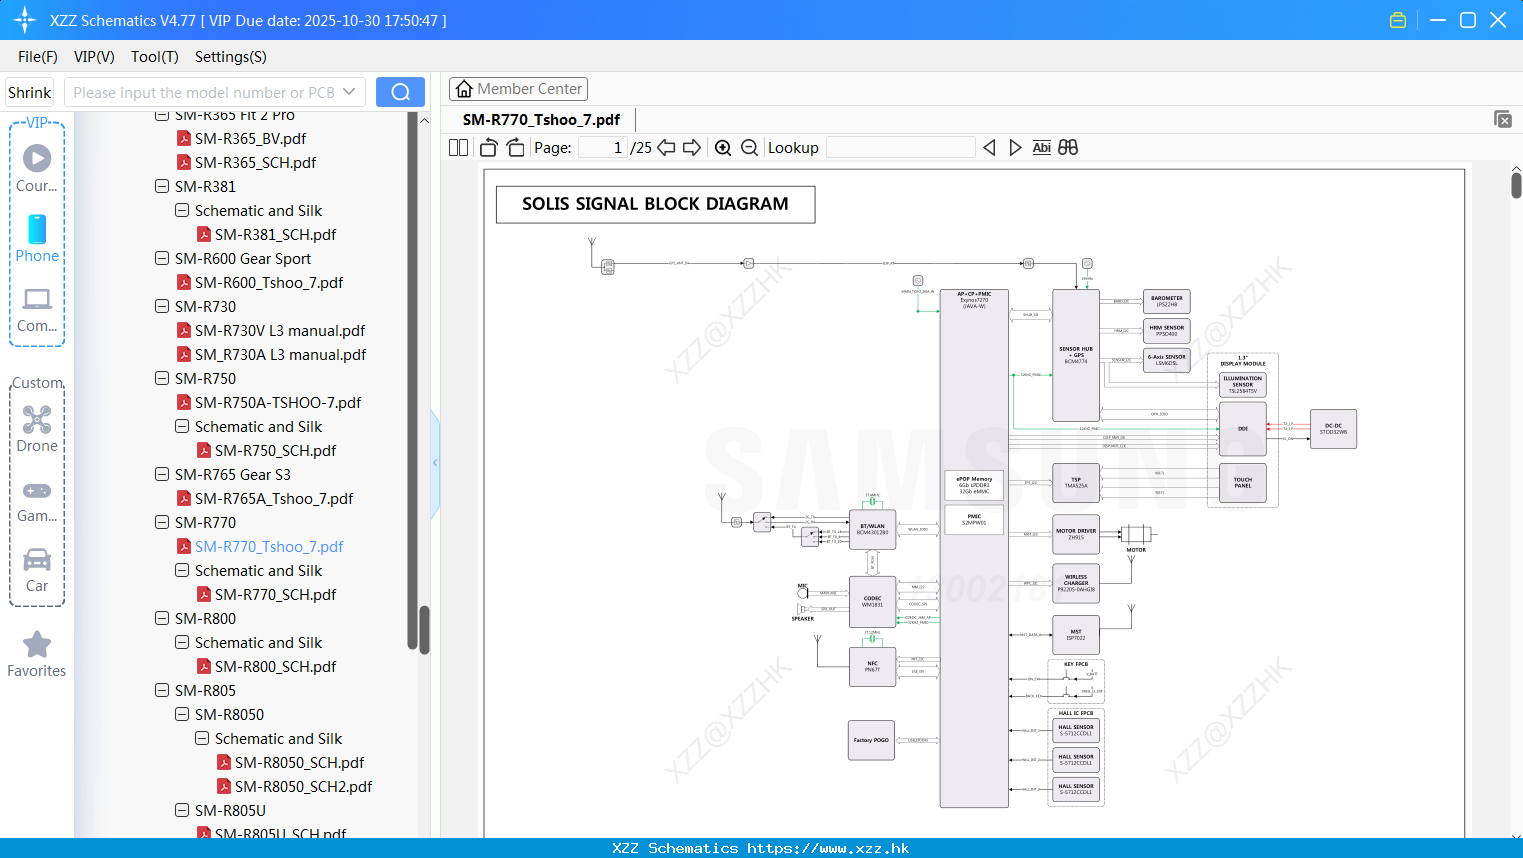Collapse the SM-R765 Gear S3 node
This screenshot has height=858, width=1523.
[x=162, y=475]
